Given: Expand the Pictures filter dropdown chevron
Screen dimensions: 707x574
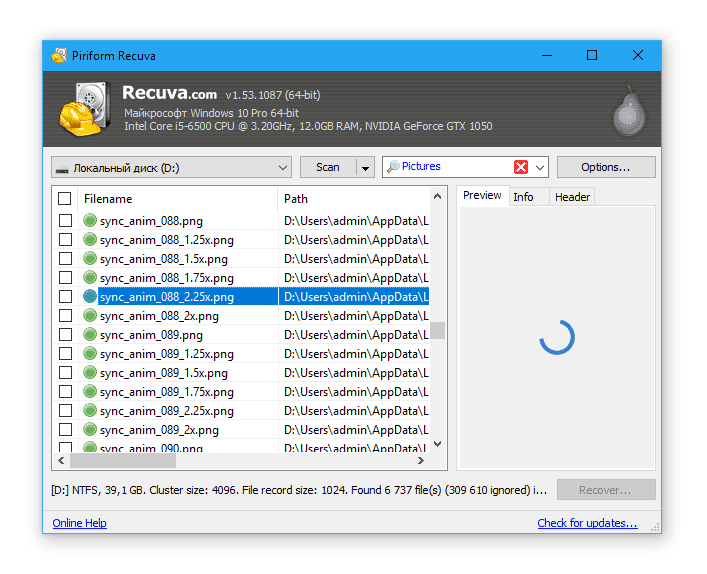Looking at the screenshot, I should [540, 167].
